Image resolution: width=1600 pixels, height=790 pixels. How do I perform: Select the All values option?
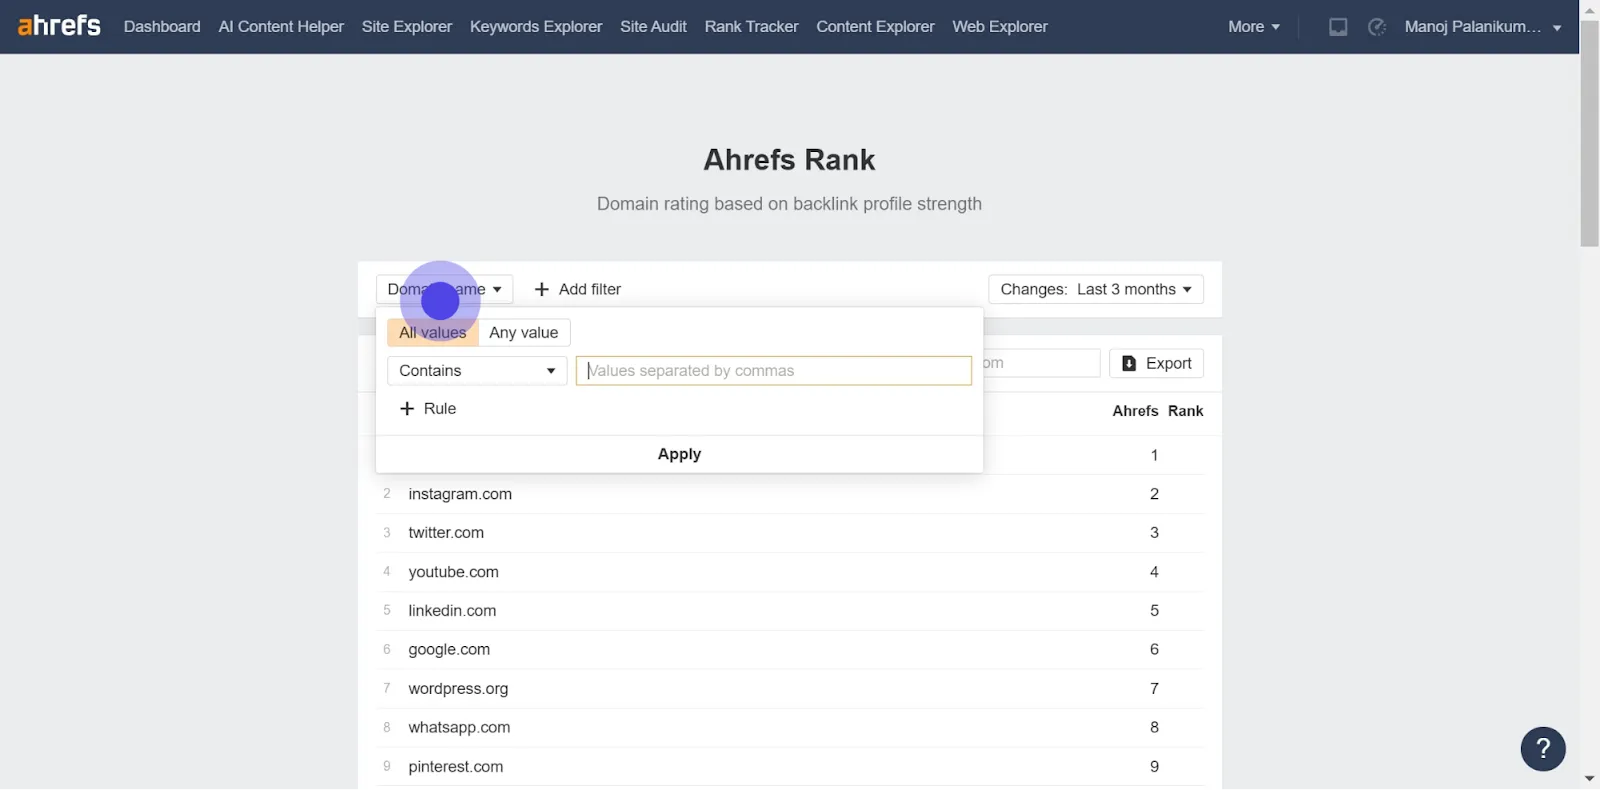tap(433, 333)
